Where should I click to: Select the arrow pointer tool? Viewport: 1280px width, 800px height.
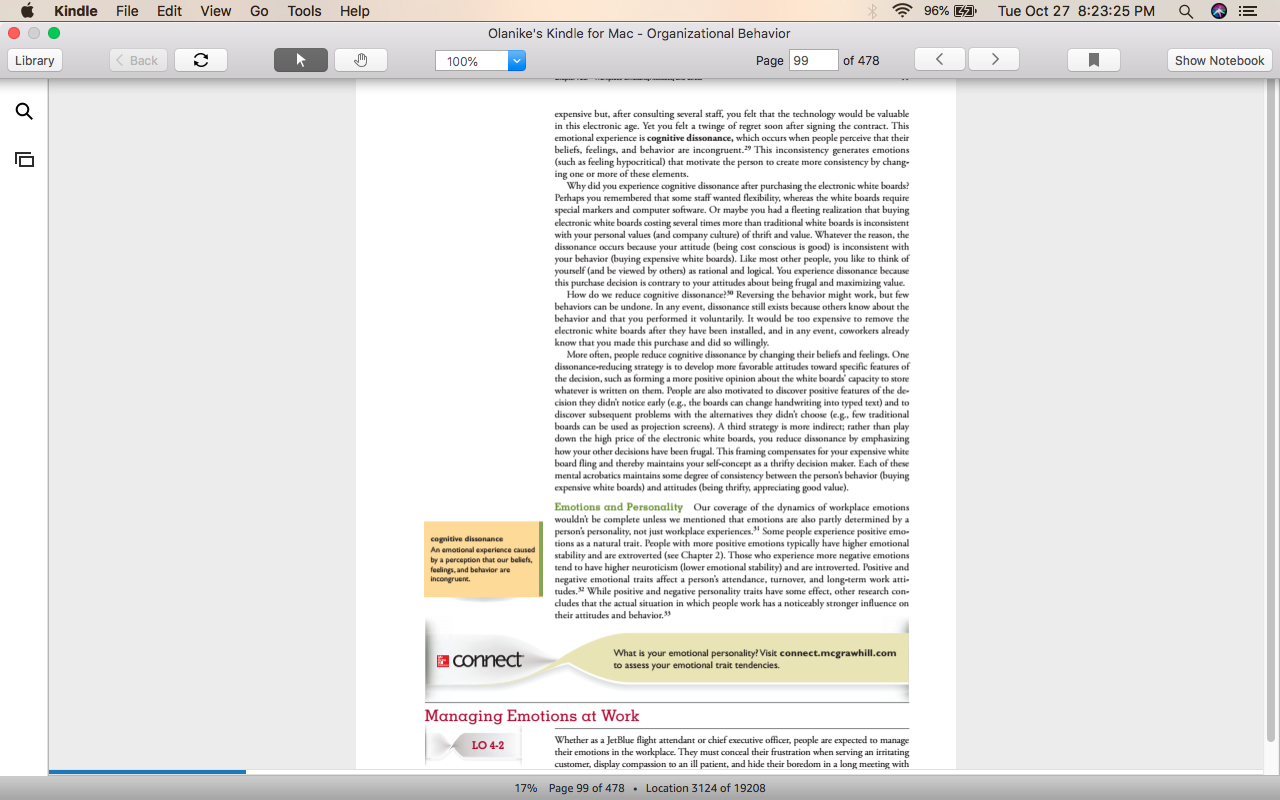301,60
